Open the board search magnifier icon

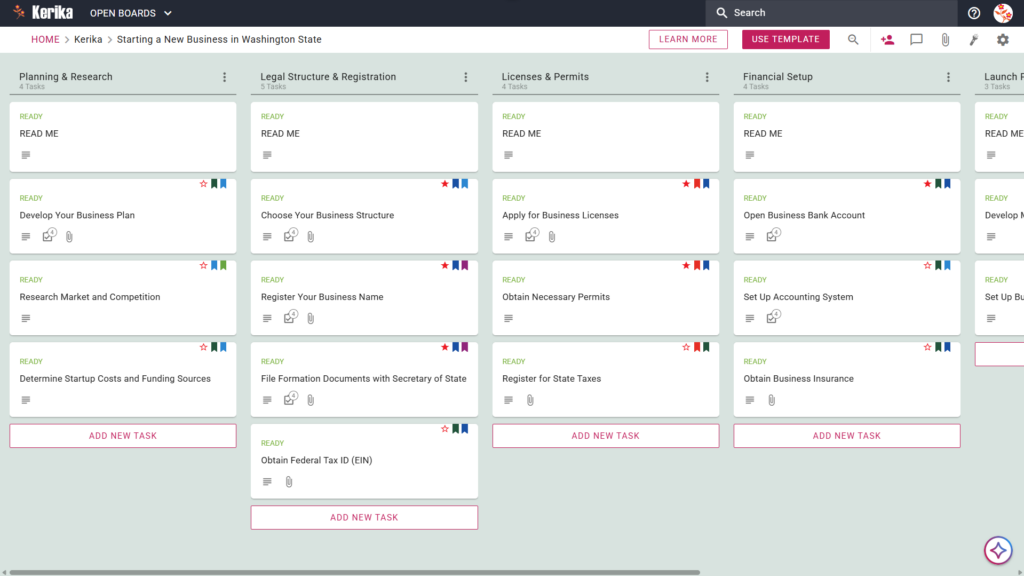(853, 40)
